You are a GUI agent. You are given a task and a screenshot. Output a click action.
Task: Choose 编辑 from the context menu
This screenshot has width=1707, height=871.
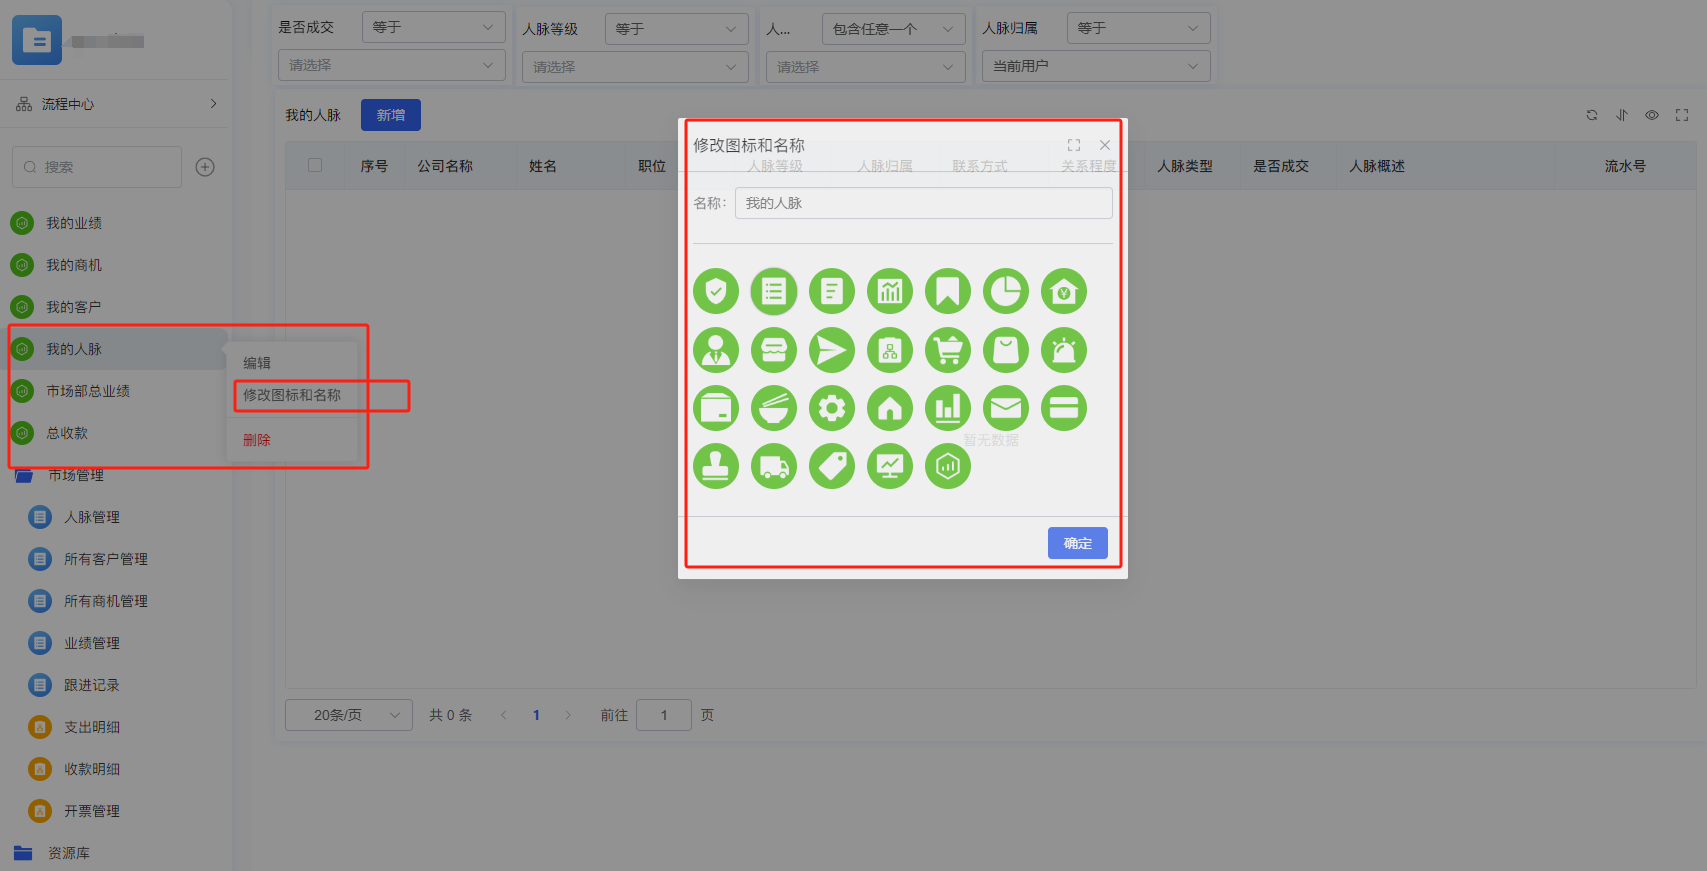[x=257, y=363]
